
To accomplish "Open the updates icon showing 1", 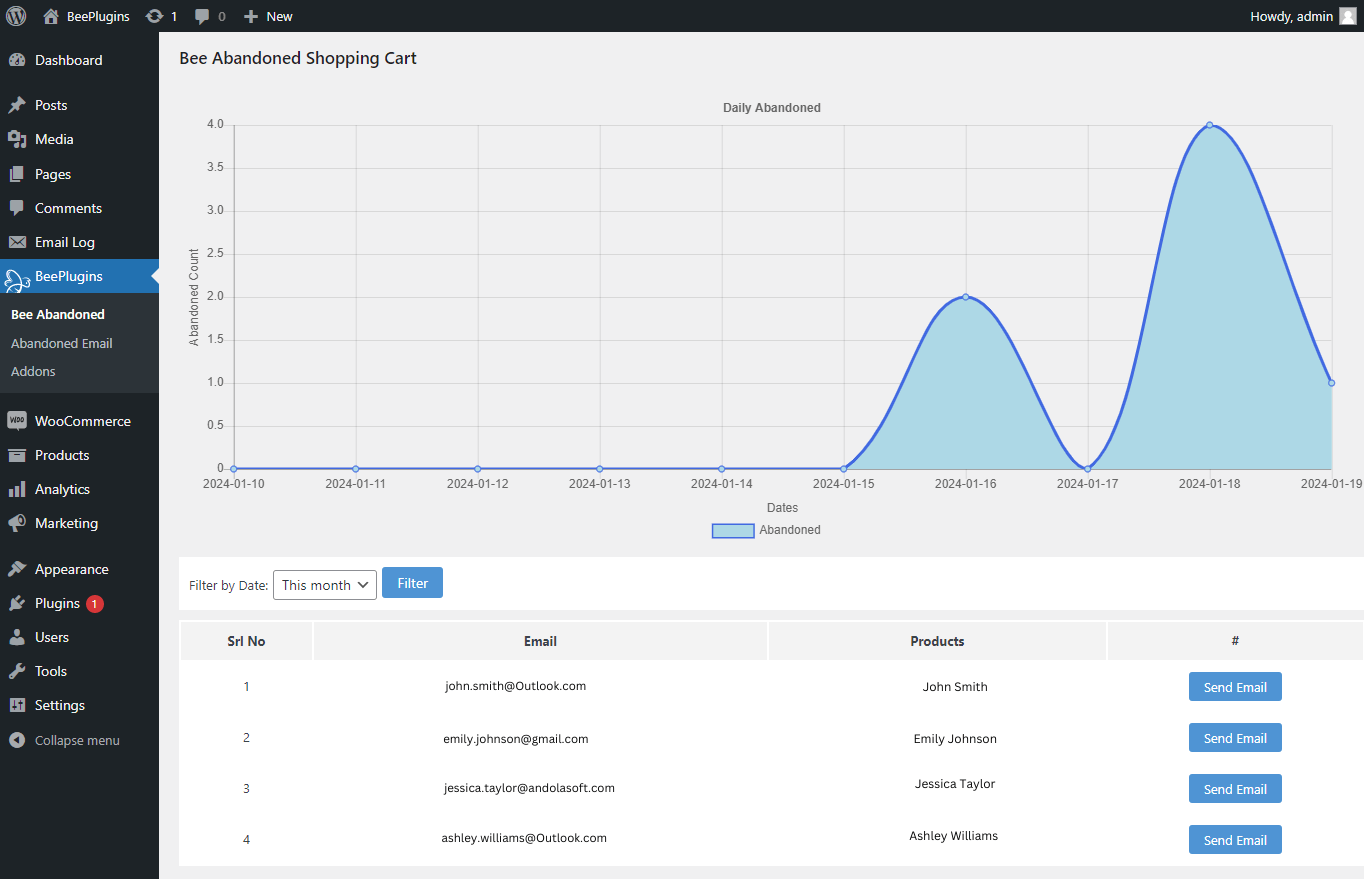I will click(154, 16).
